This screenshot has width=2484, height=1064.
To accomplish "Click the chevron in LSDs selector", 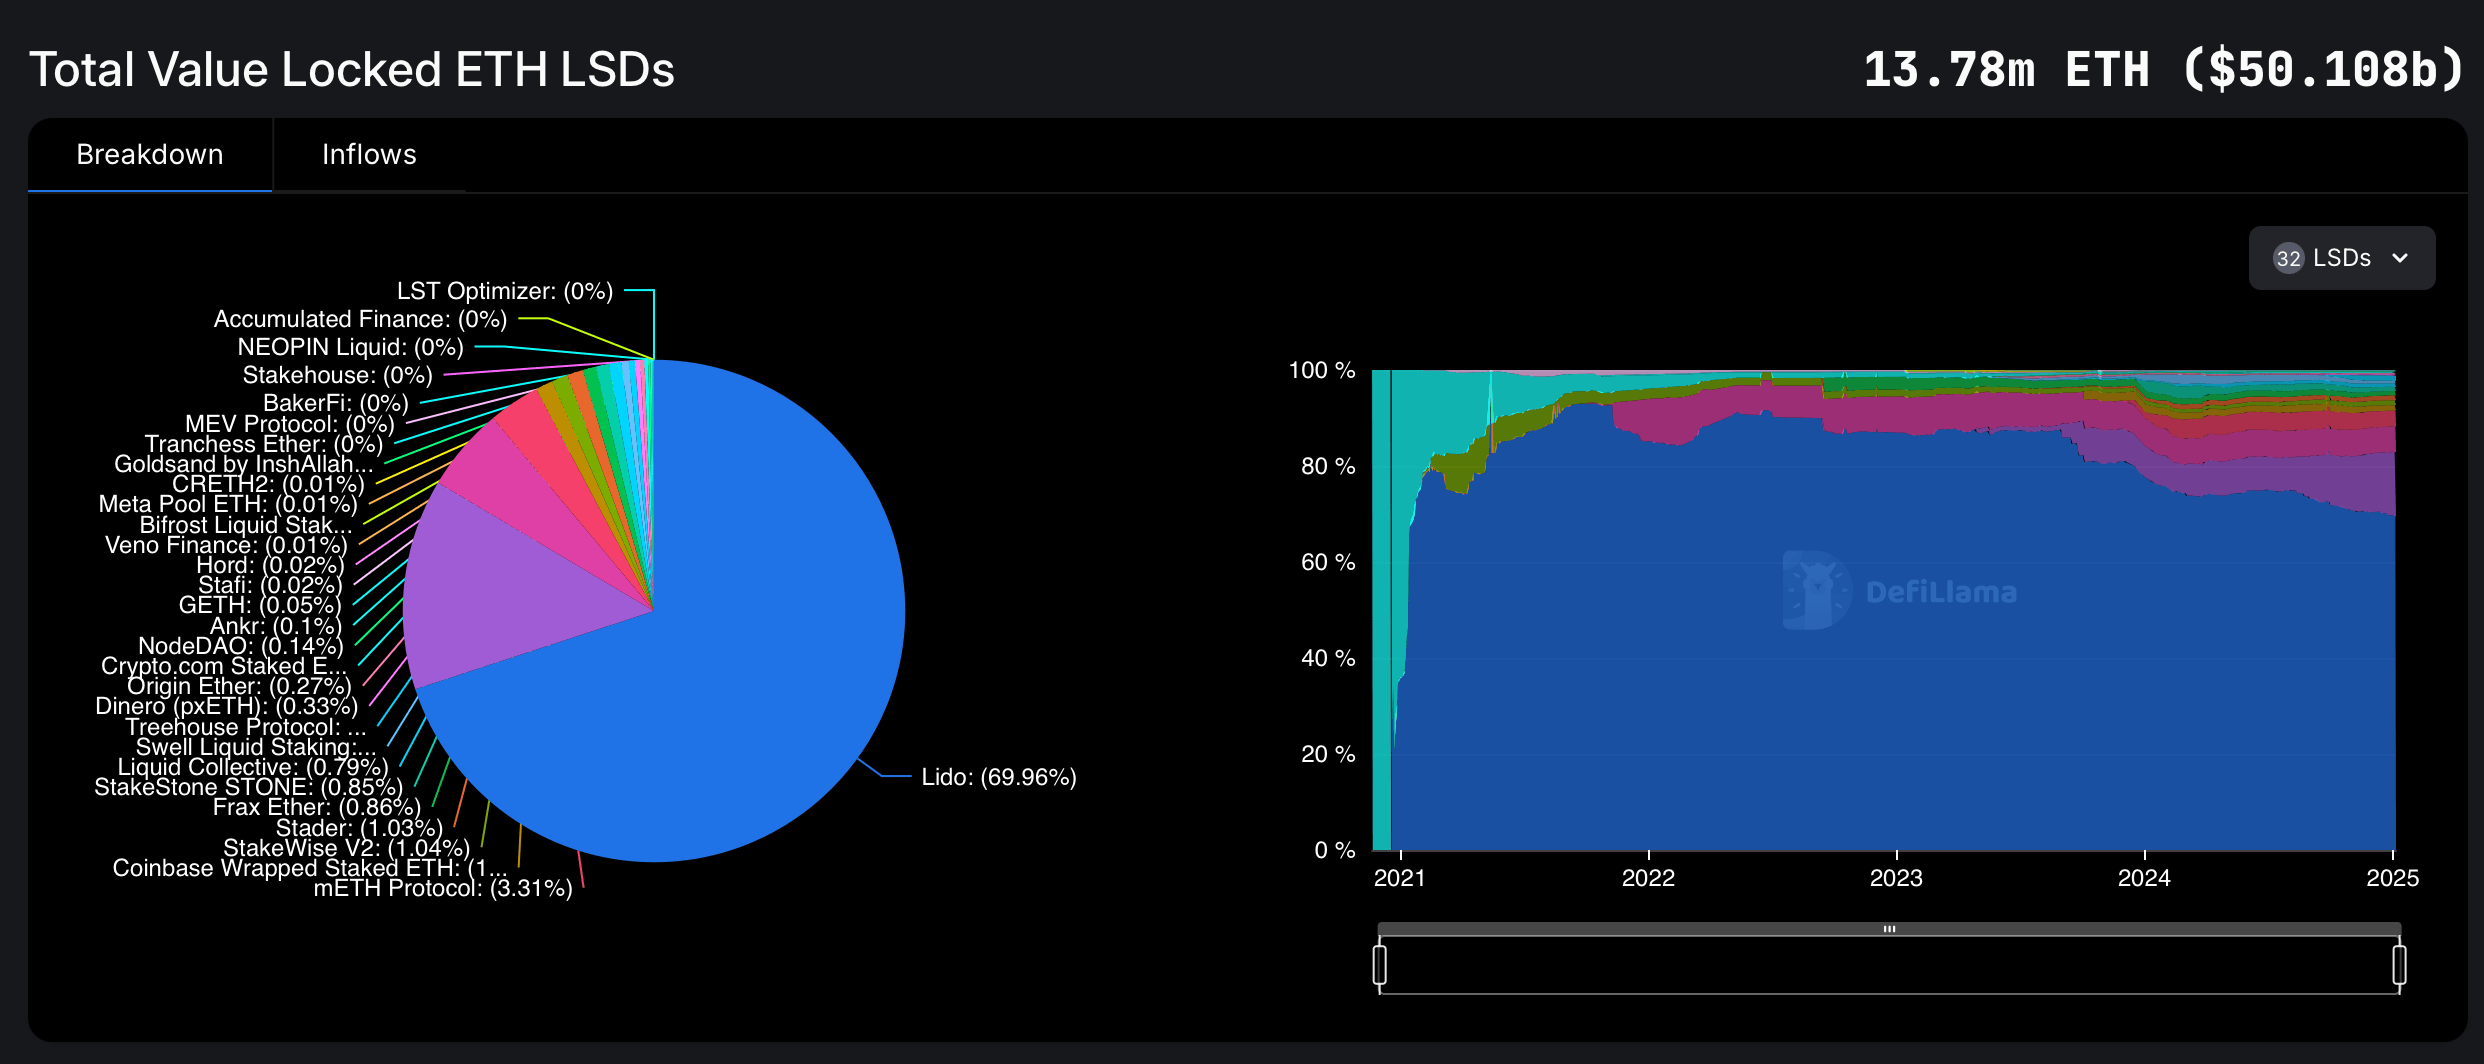I will point(2400,258).
